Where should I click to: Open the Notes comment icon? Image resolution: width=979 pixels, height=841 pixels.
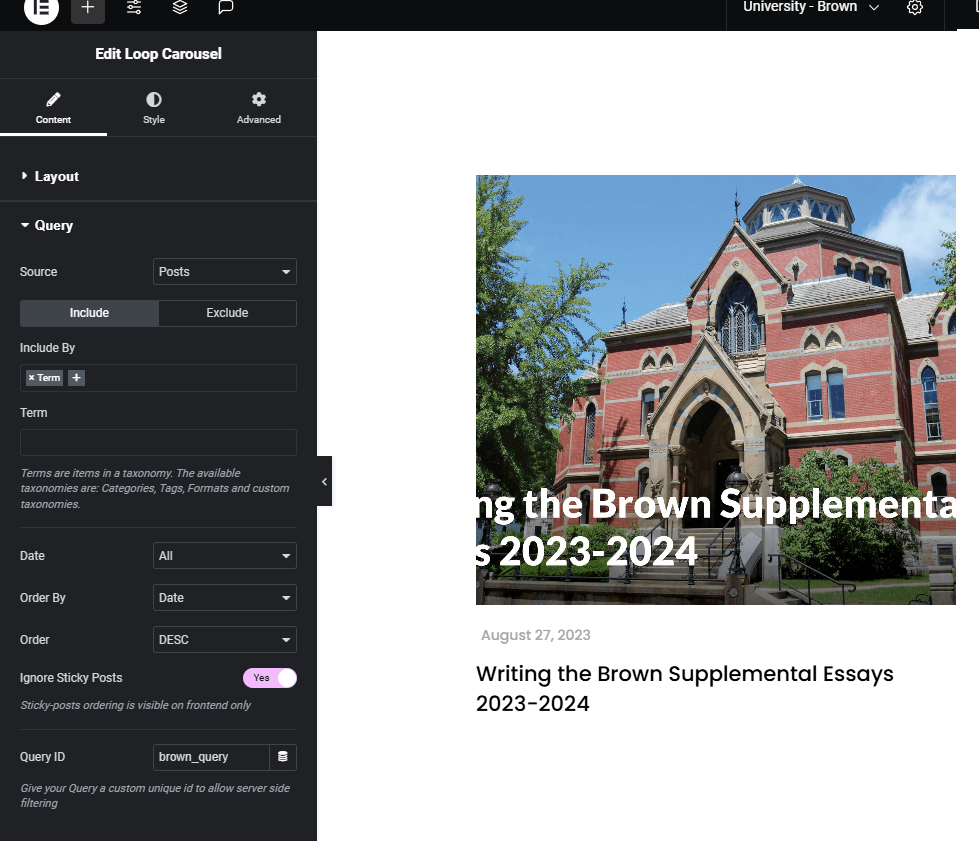[x=225, y=7]
